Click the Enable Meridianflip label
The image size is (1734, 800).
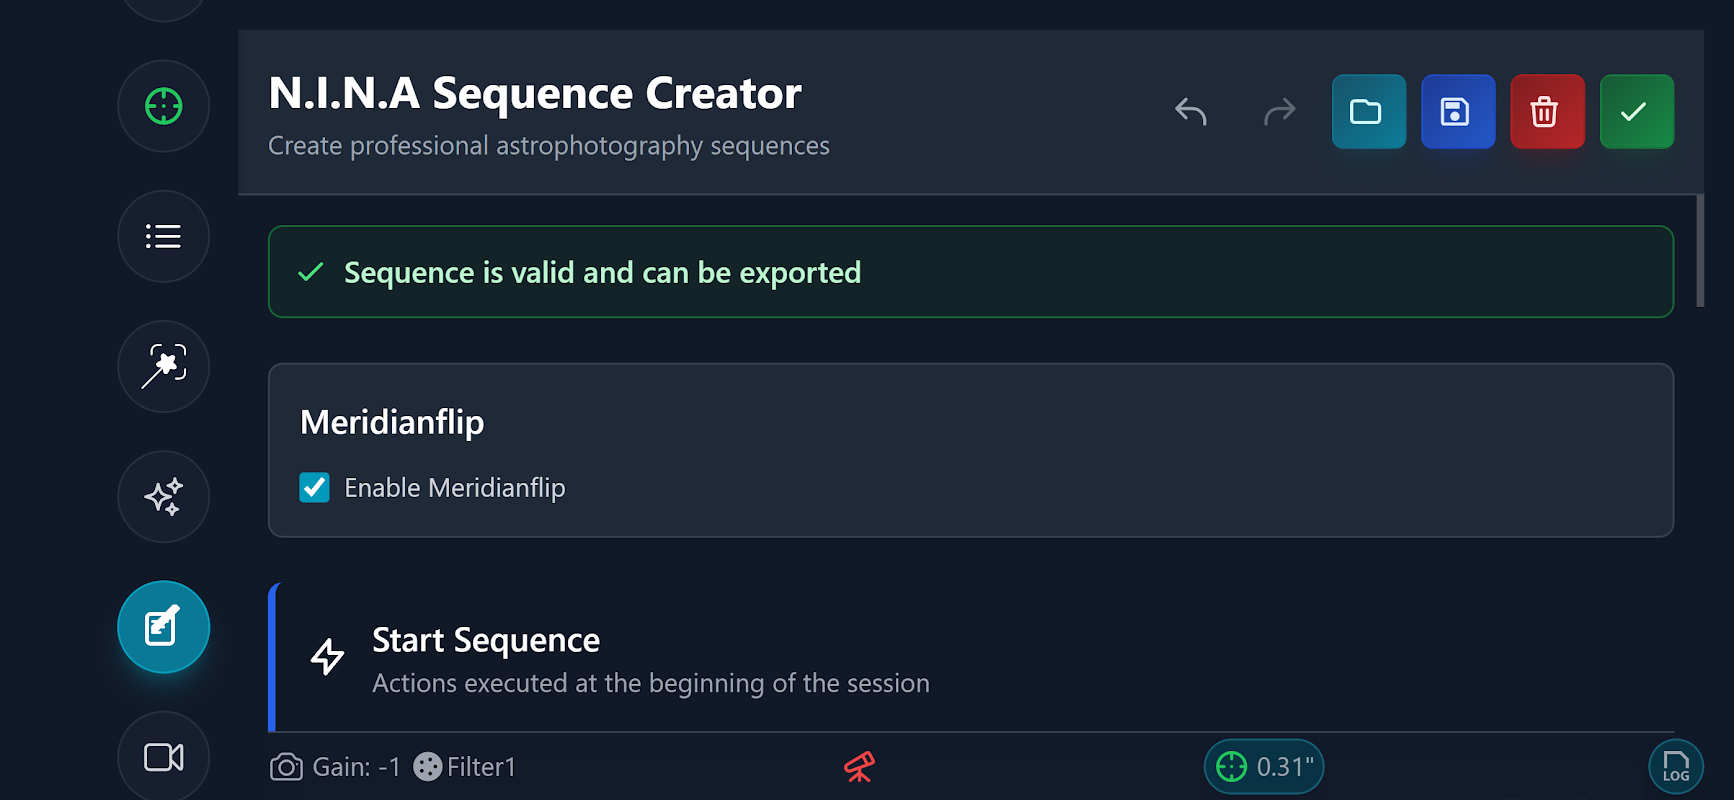455,488
